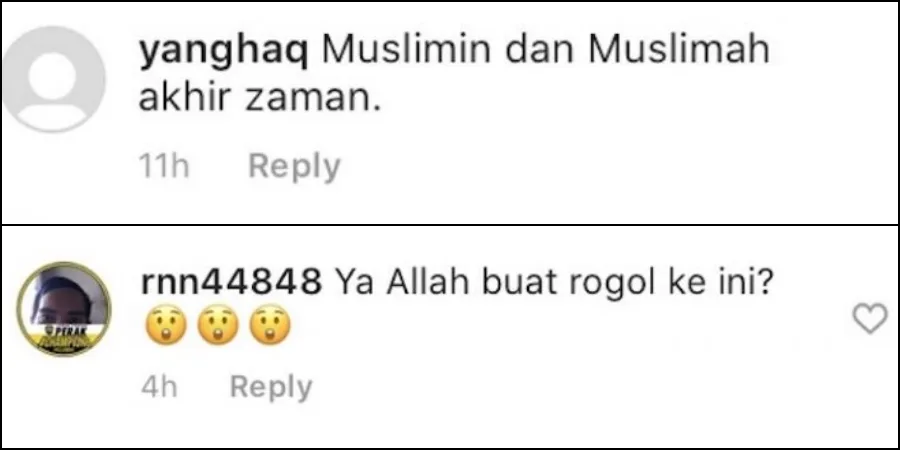
Task: Open rnn44848's profile photo with yellow ring
Action: tap(64, 309)
